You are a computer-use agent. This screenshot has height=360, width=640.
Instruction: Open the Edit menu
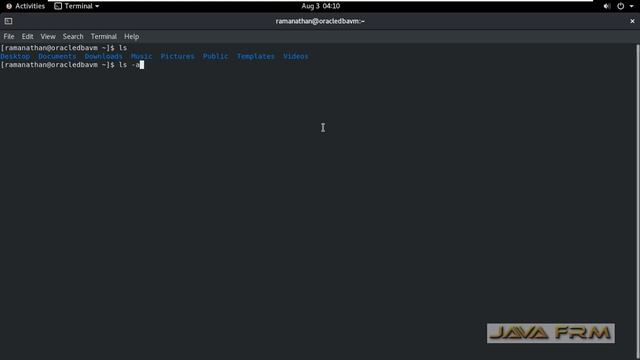[x=27, y=36]
